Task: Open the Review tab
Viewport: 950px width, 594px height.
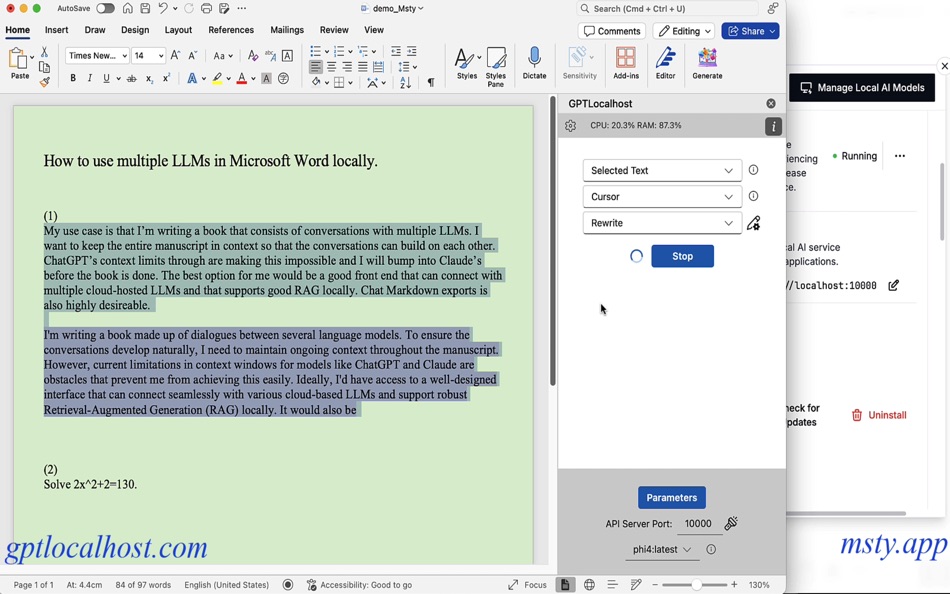Action: [334, 30]
